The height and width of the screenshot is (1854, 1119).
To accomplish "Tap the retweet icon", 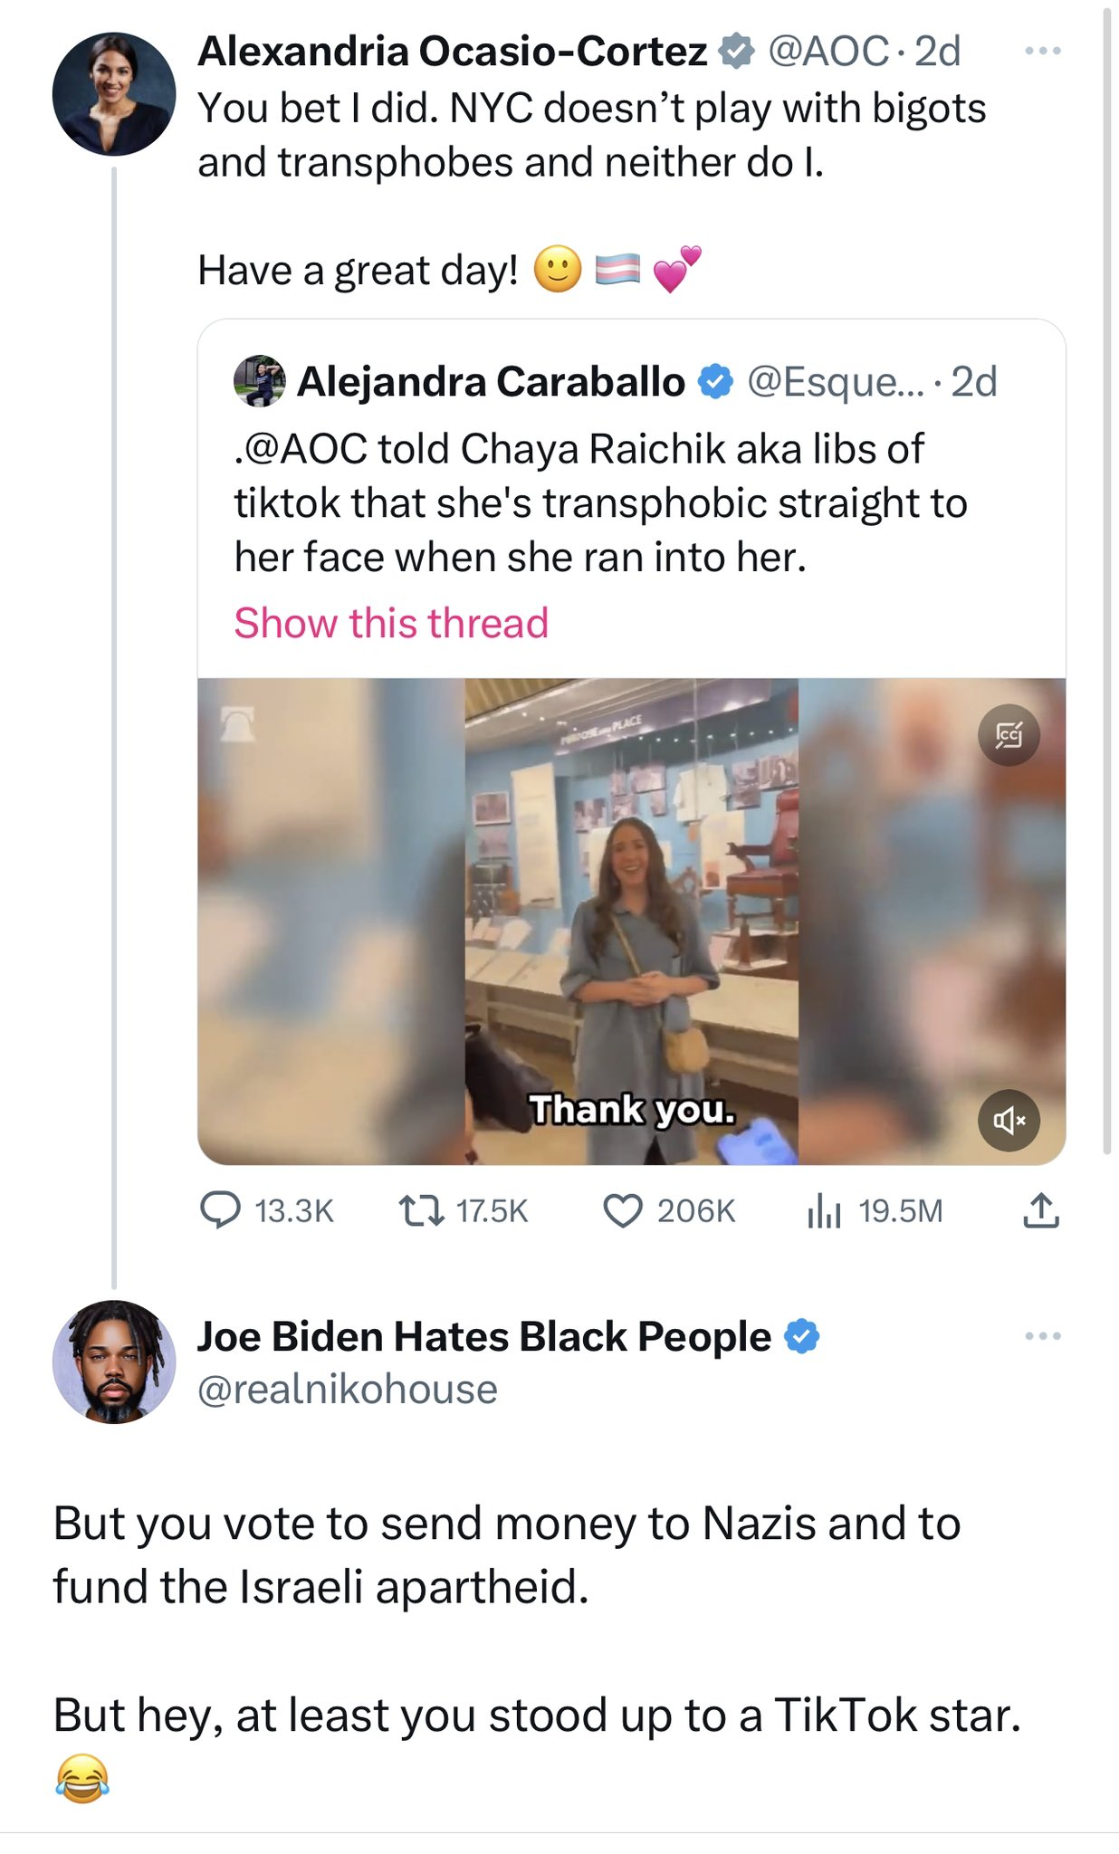I will (421, 1211).
